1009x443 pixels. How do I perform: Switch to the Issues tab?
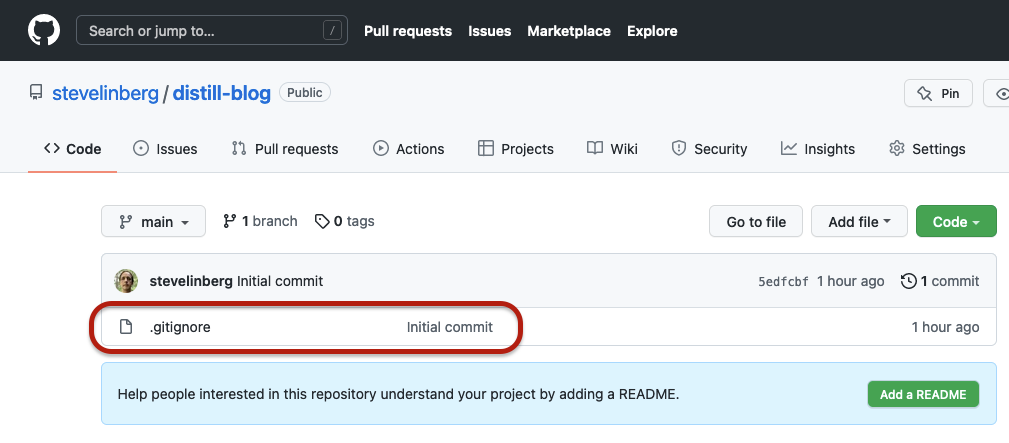click(165, 149)
